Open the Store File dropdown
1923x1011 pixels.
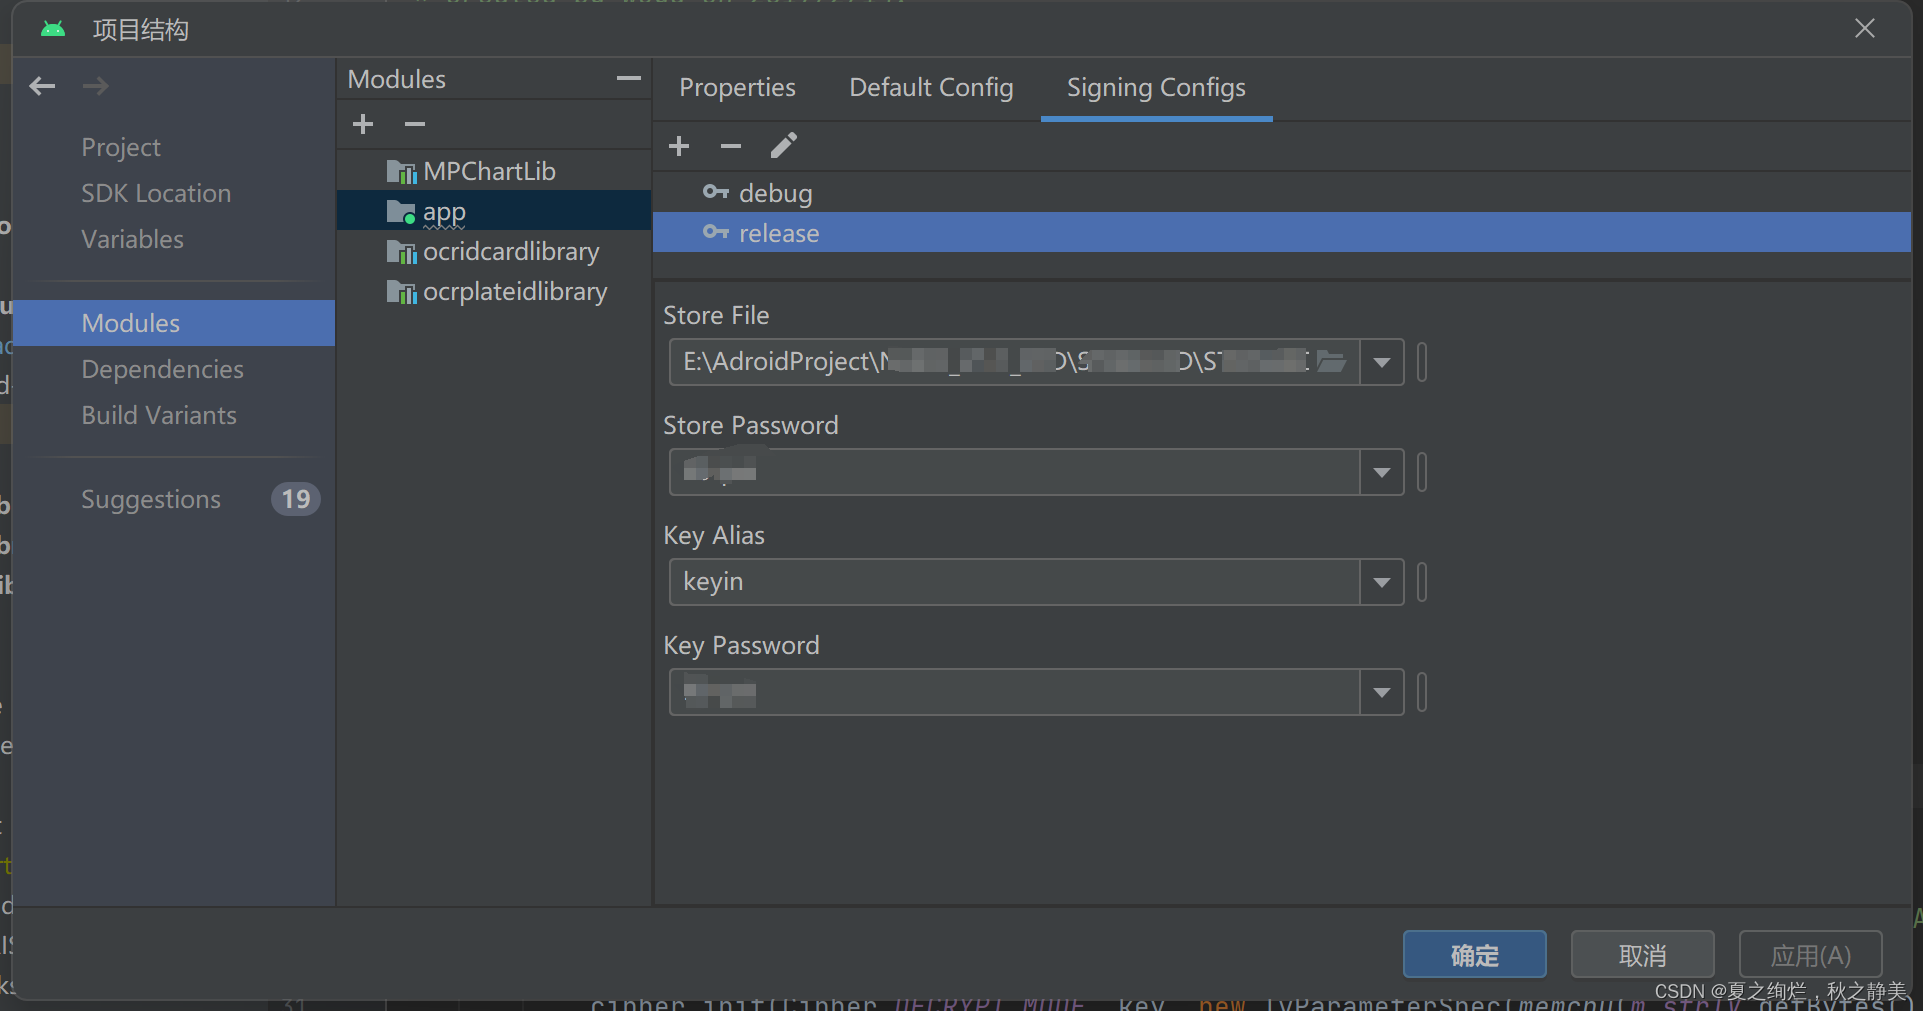1381,362
